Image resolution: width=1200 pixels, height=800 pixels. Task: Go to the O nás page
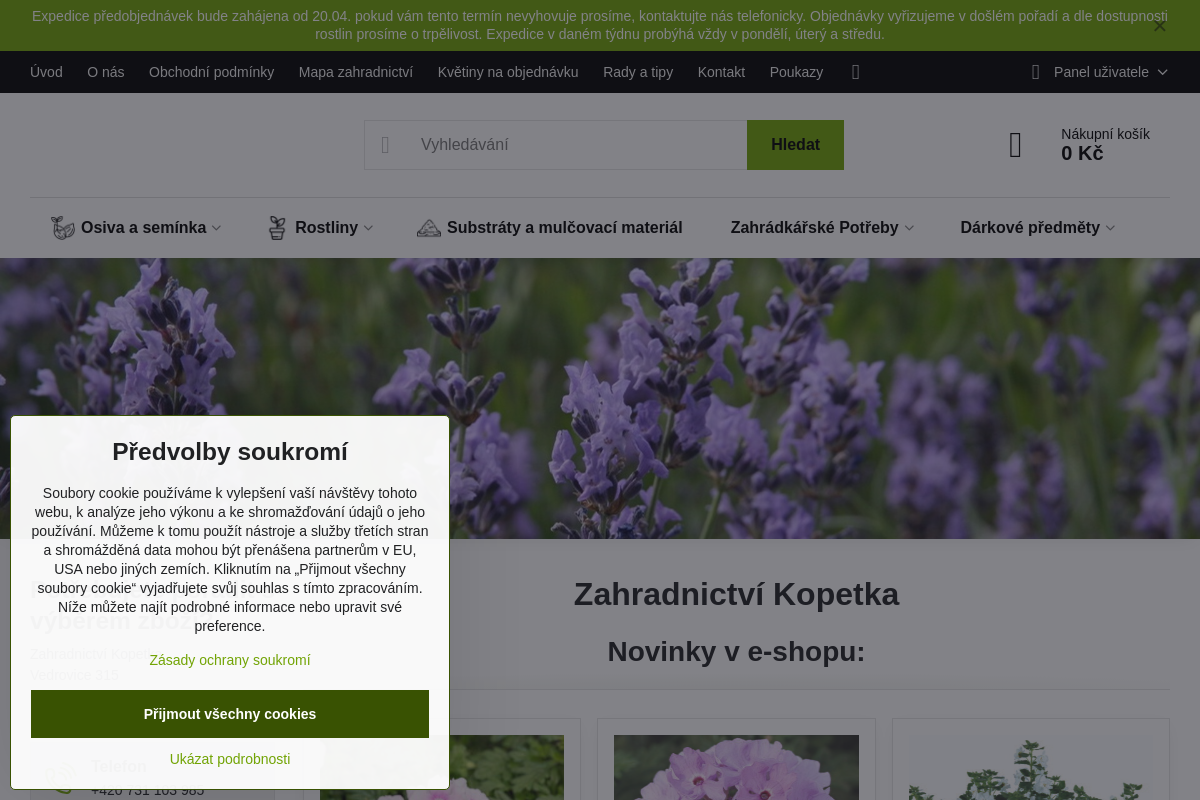106,72
